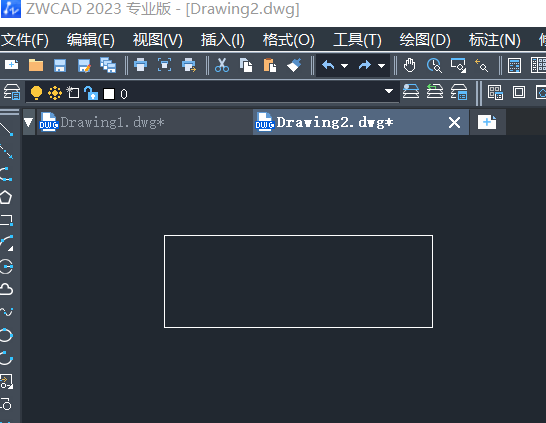Open the calculator icon
Image resolution: width=546 pixels, height=423 pixels.
click(x=514, y=65)
